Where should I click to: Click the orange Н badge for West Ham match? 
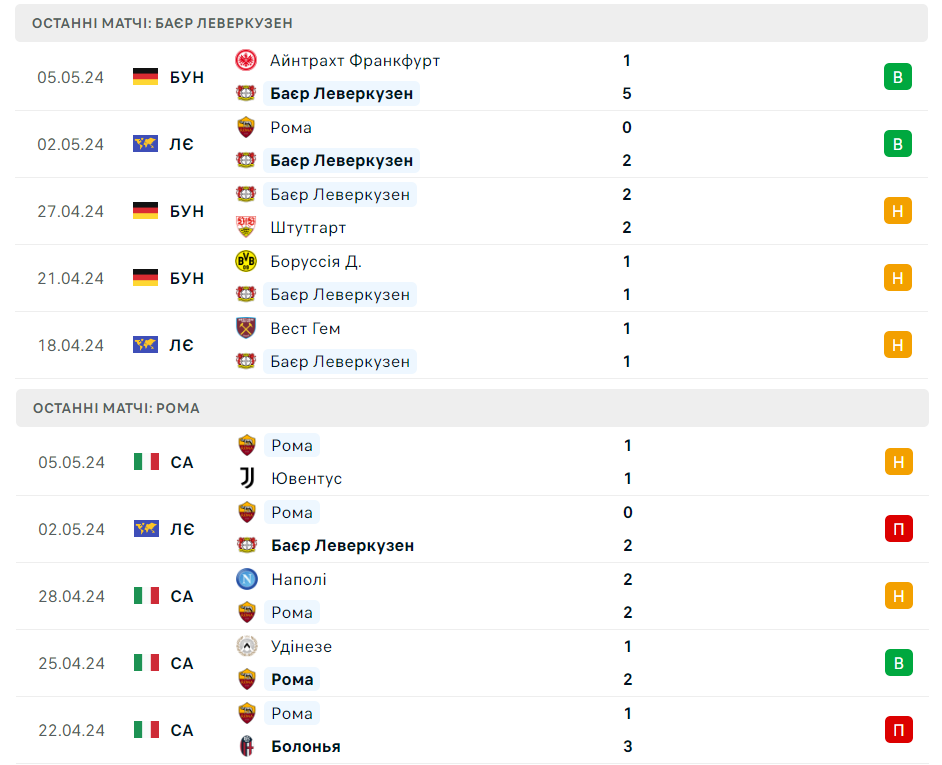[897, 345]
